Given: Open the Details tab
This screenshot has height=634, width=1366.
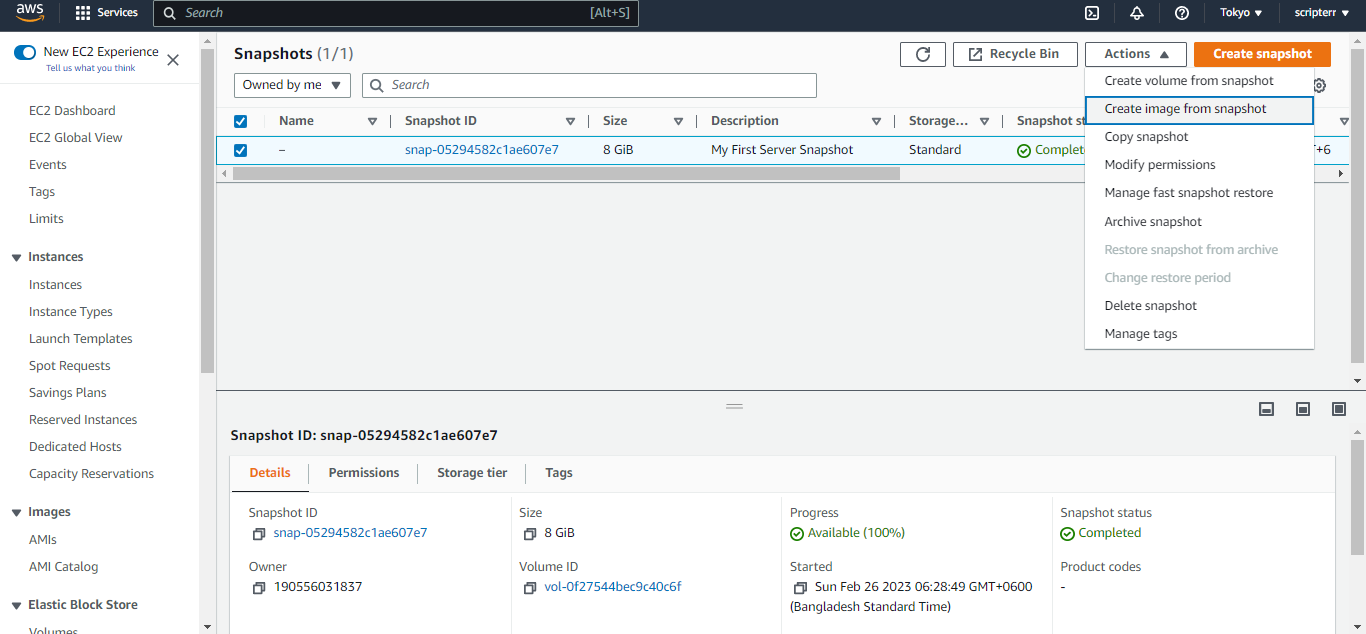Looking at the screenshot, I should click(270, 473).
